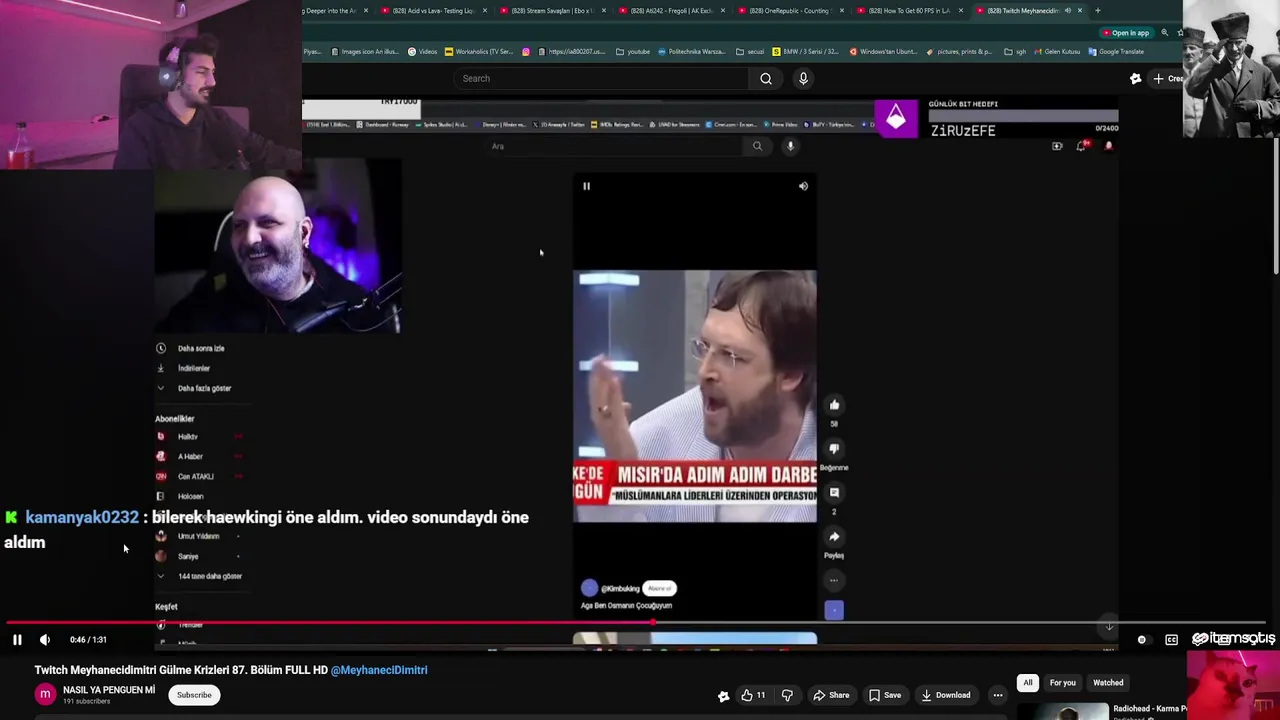Select the All filter chip
This screenshot has height=720, width=1280.
click(1027, 683)
